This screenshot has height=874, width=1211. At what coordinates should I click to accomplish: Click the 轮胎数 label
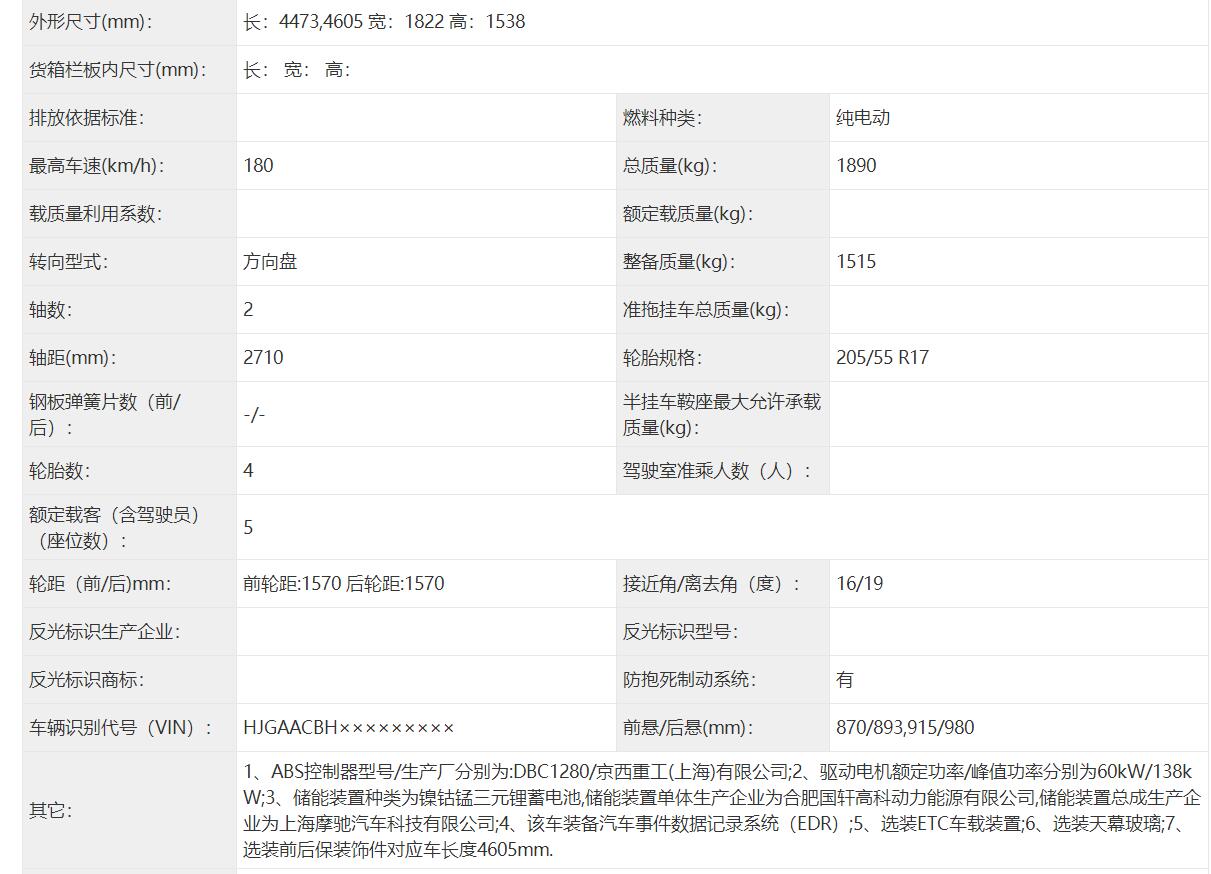pos(60,471)
